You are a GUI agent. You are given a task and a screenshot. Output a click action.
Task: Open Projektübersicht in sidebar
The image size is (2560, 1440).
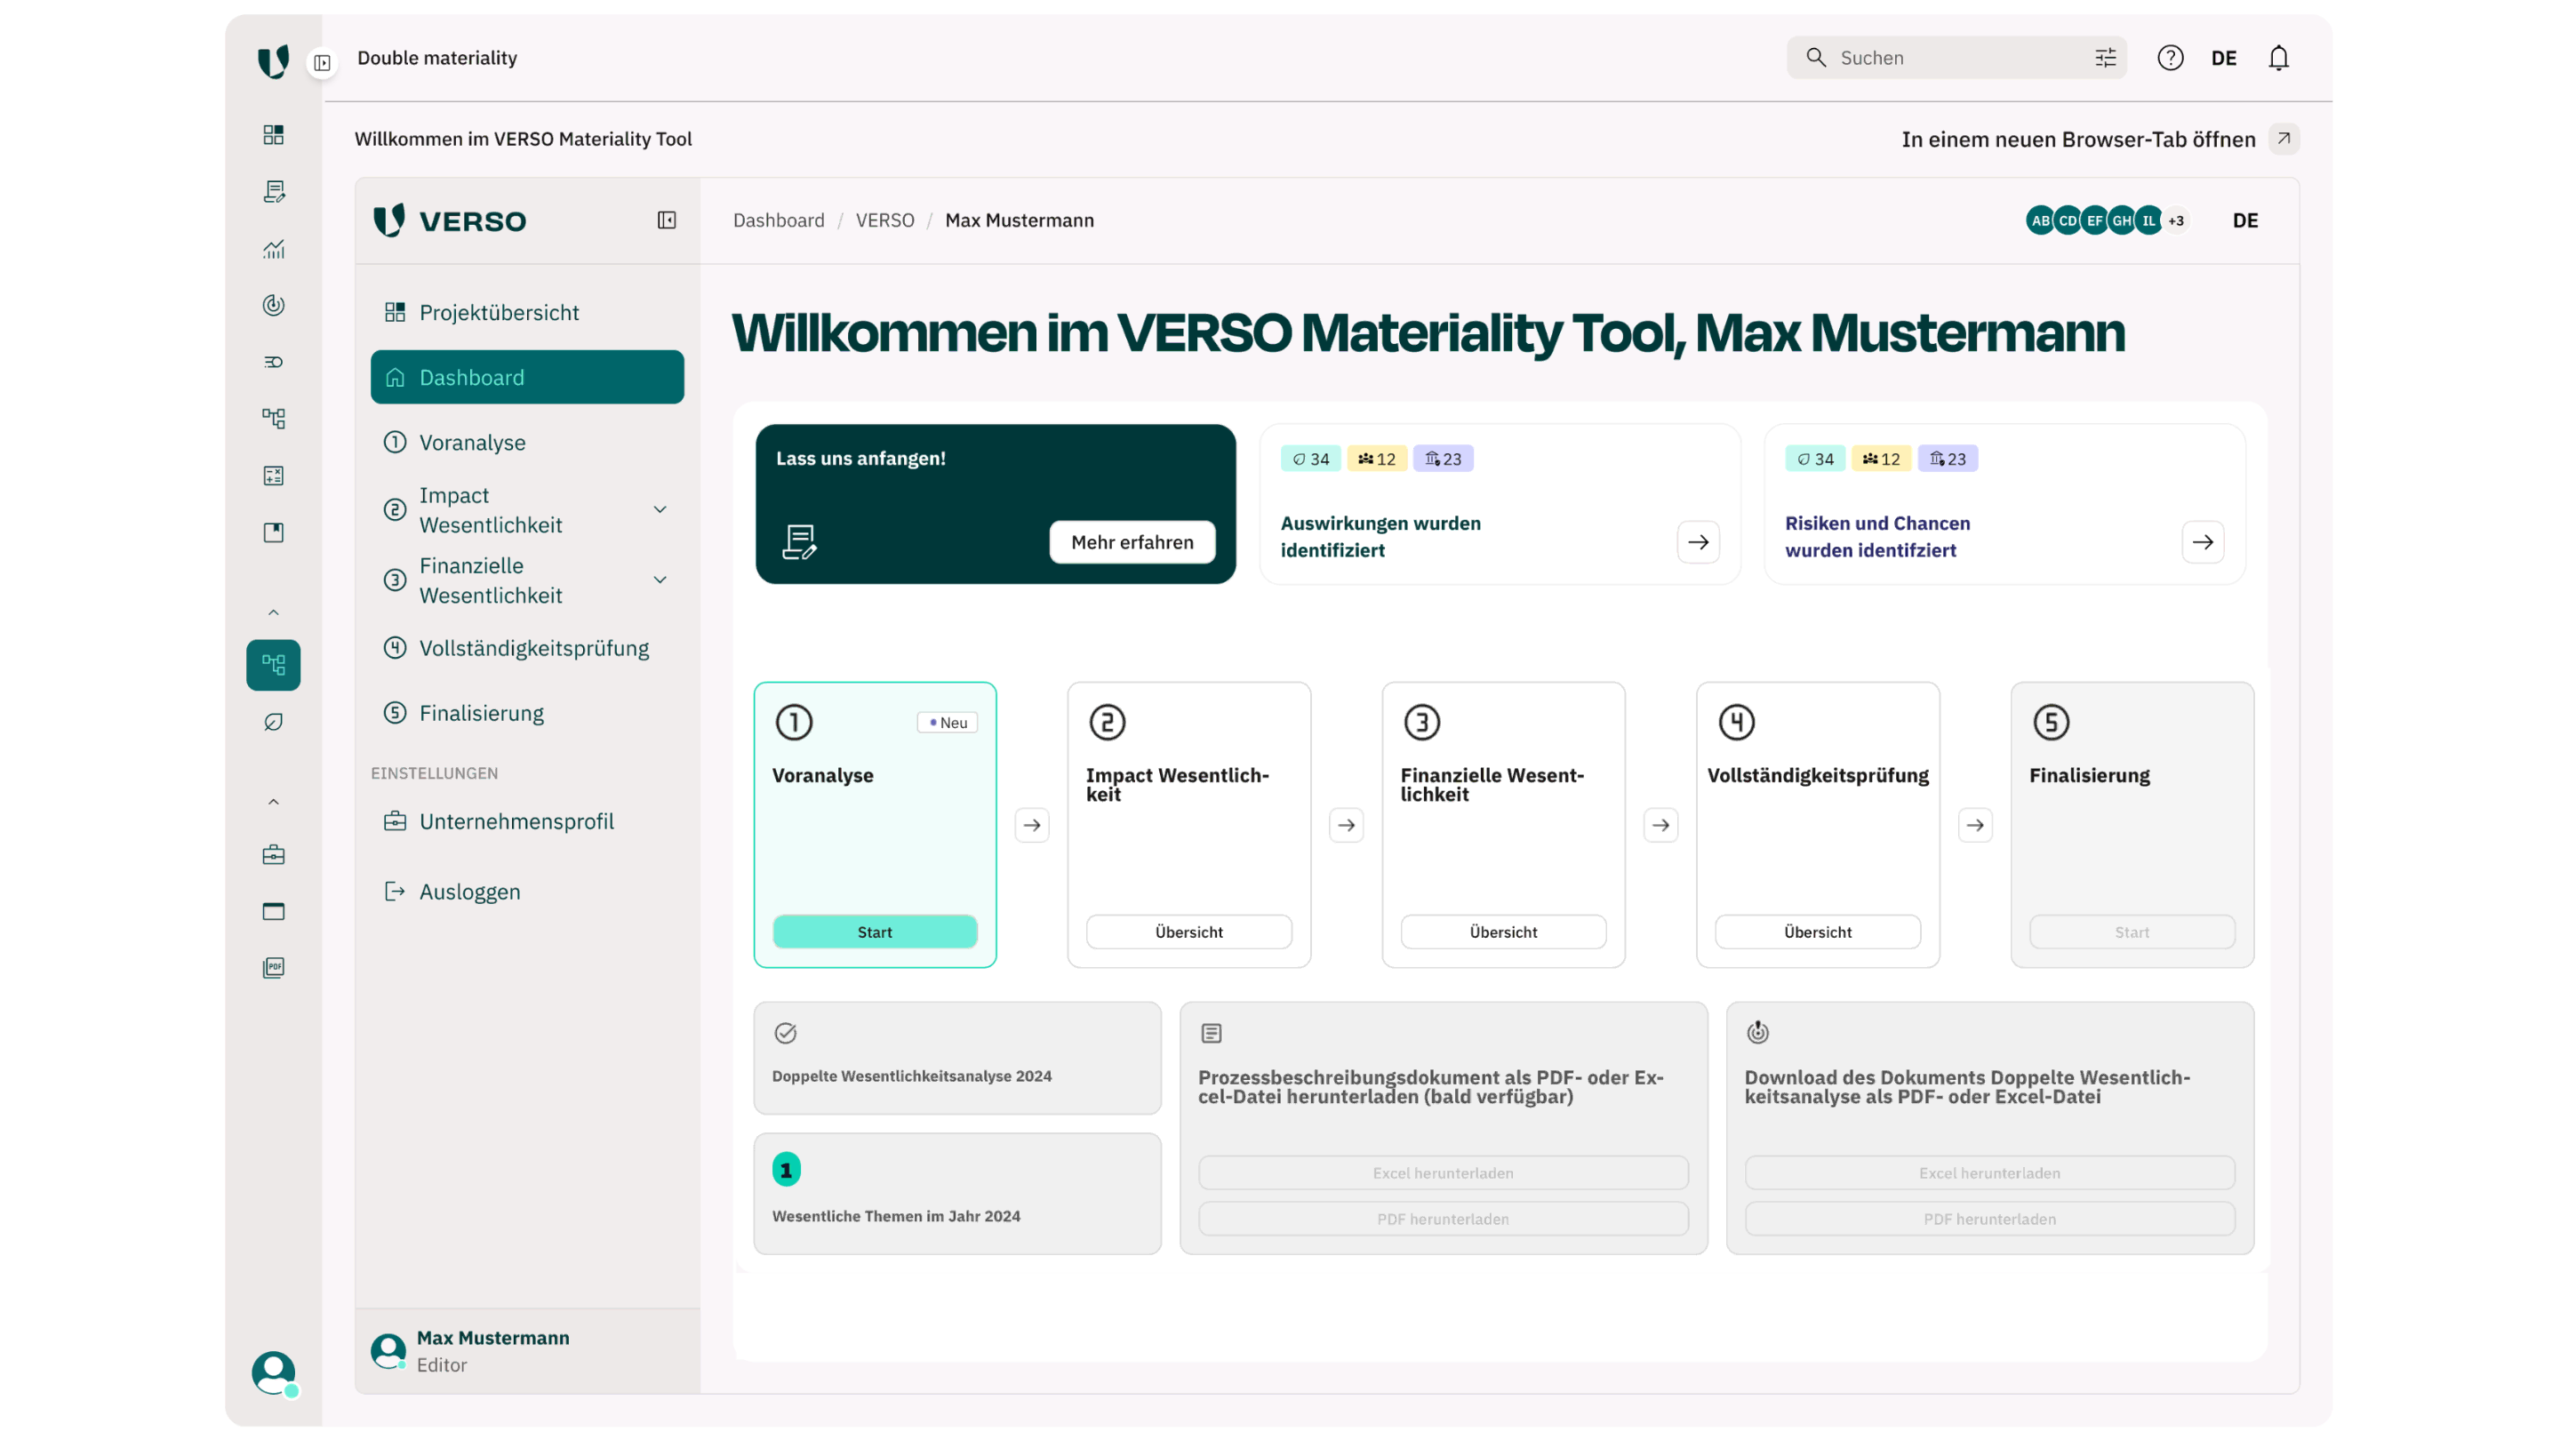[527, 312]
